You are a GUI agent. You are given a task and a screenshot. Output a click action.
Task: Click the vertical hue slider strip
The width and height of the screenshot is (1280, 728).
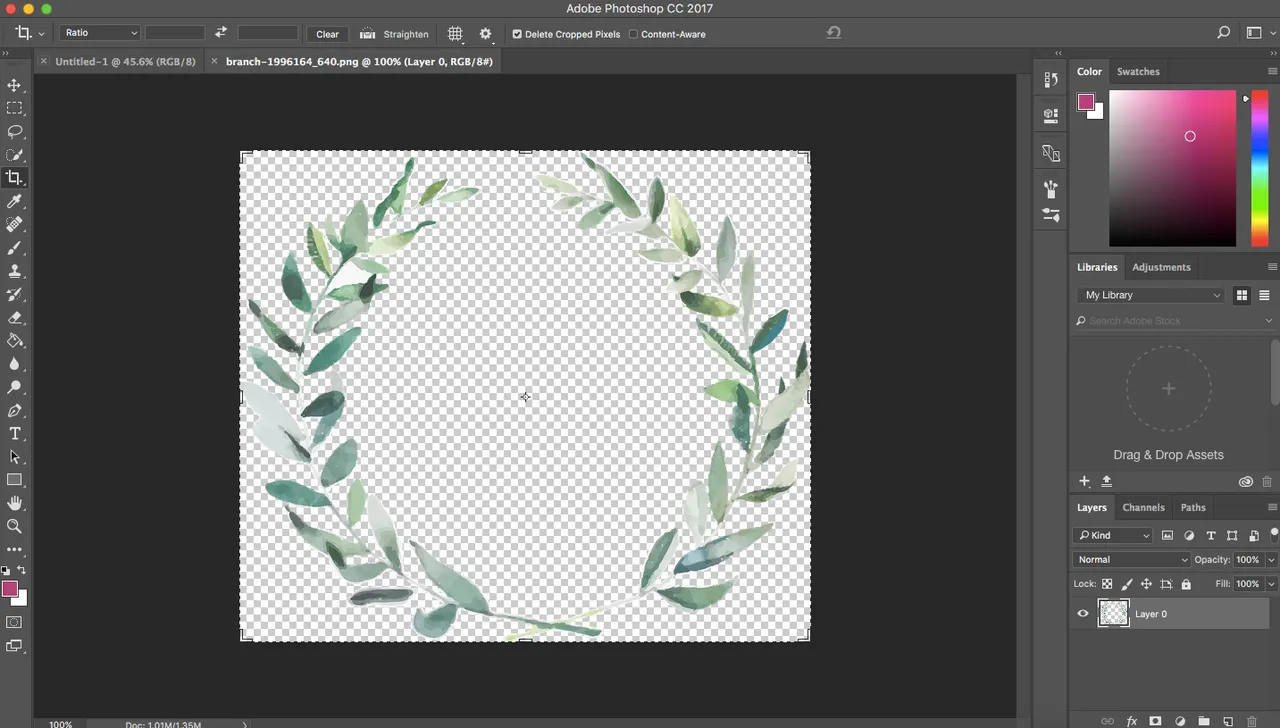pos(1258,168)
